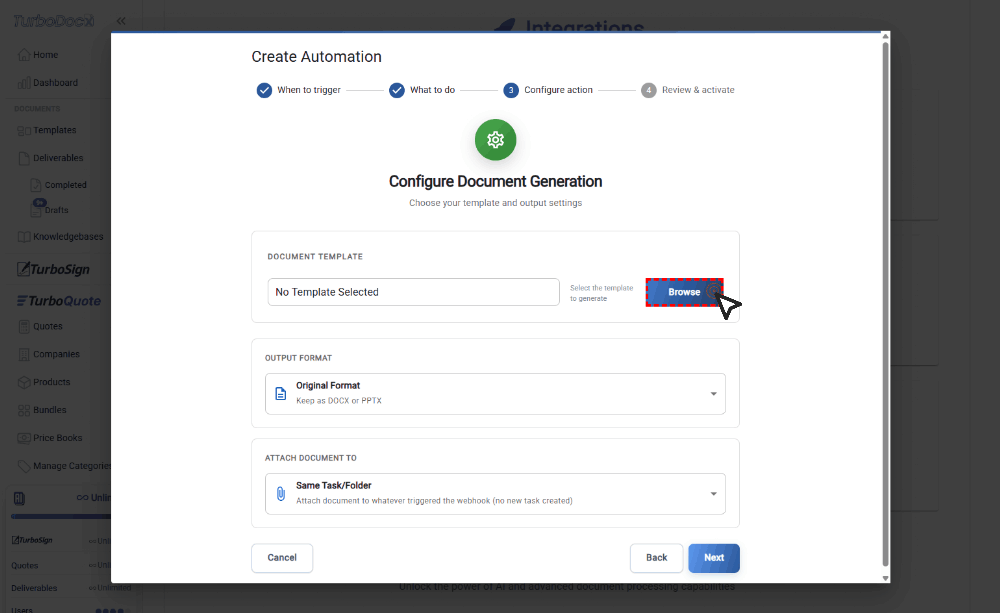Screen dimensions: 1000x613
Task: Click the 'No Template Selected' field
Action: click(x=413, y=292)
